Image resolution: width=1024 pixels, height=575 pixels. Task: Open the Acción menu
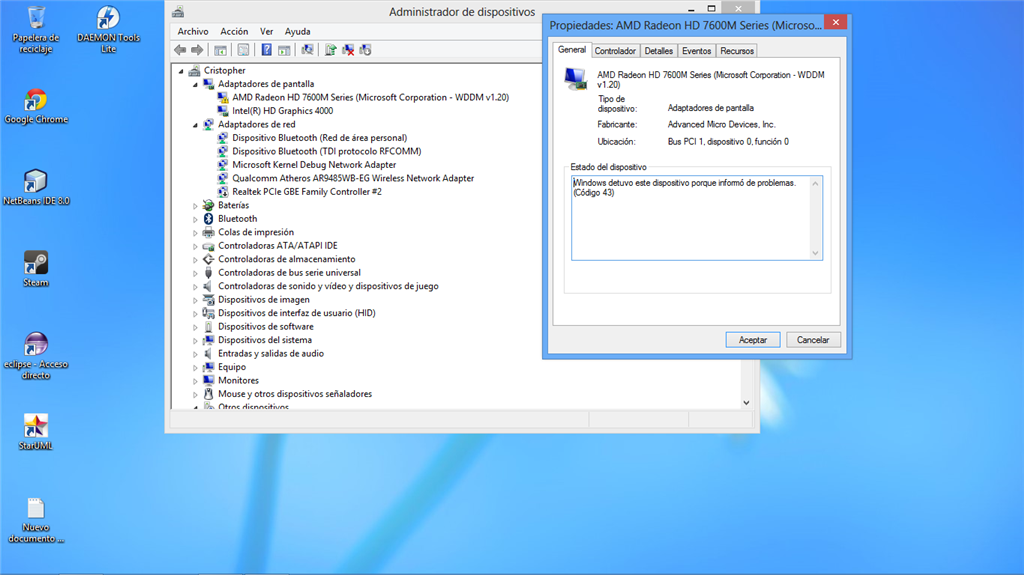click(234, 31)
